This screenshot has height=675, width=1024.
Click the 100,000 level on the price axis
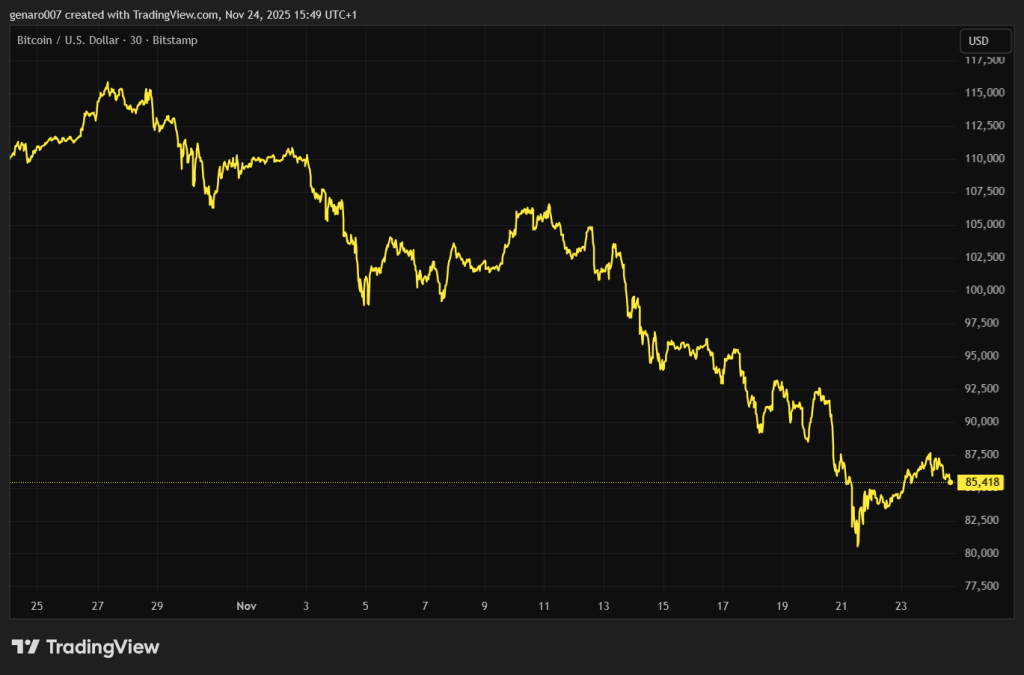click(984, 290)
